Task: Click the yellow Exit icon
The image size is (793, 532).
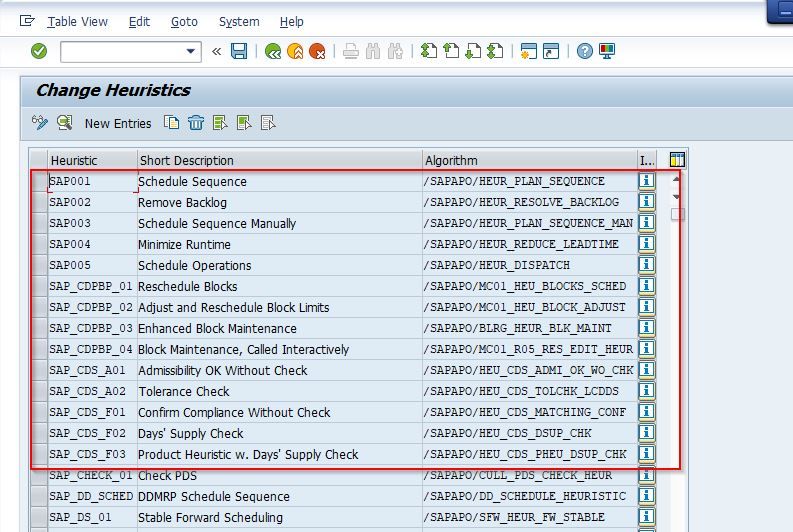Action: (295, 51)
